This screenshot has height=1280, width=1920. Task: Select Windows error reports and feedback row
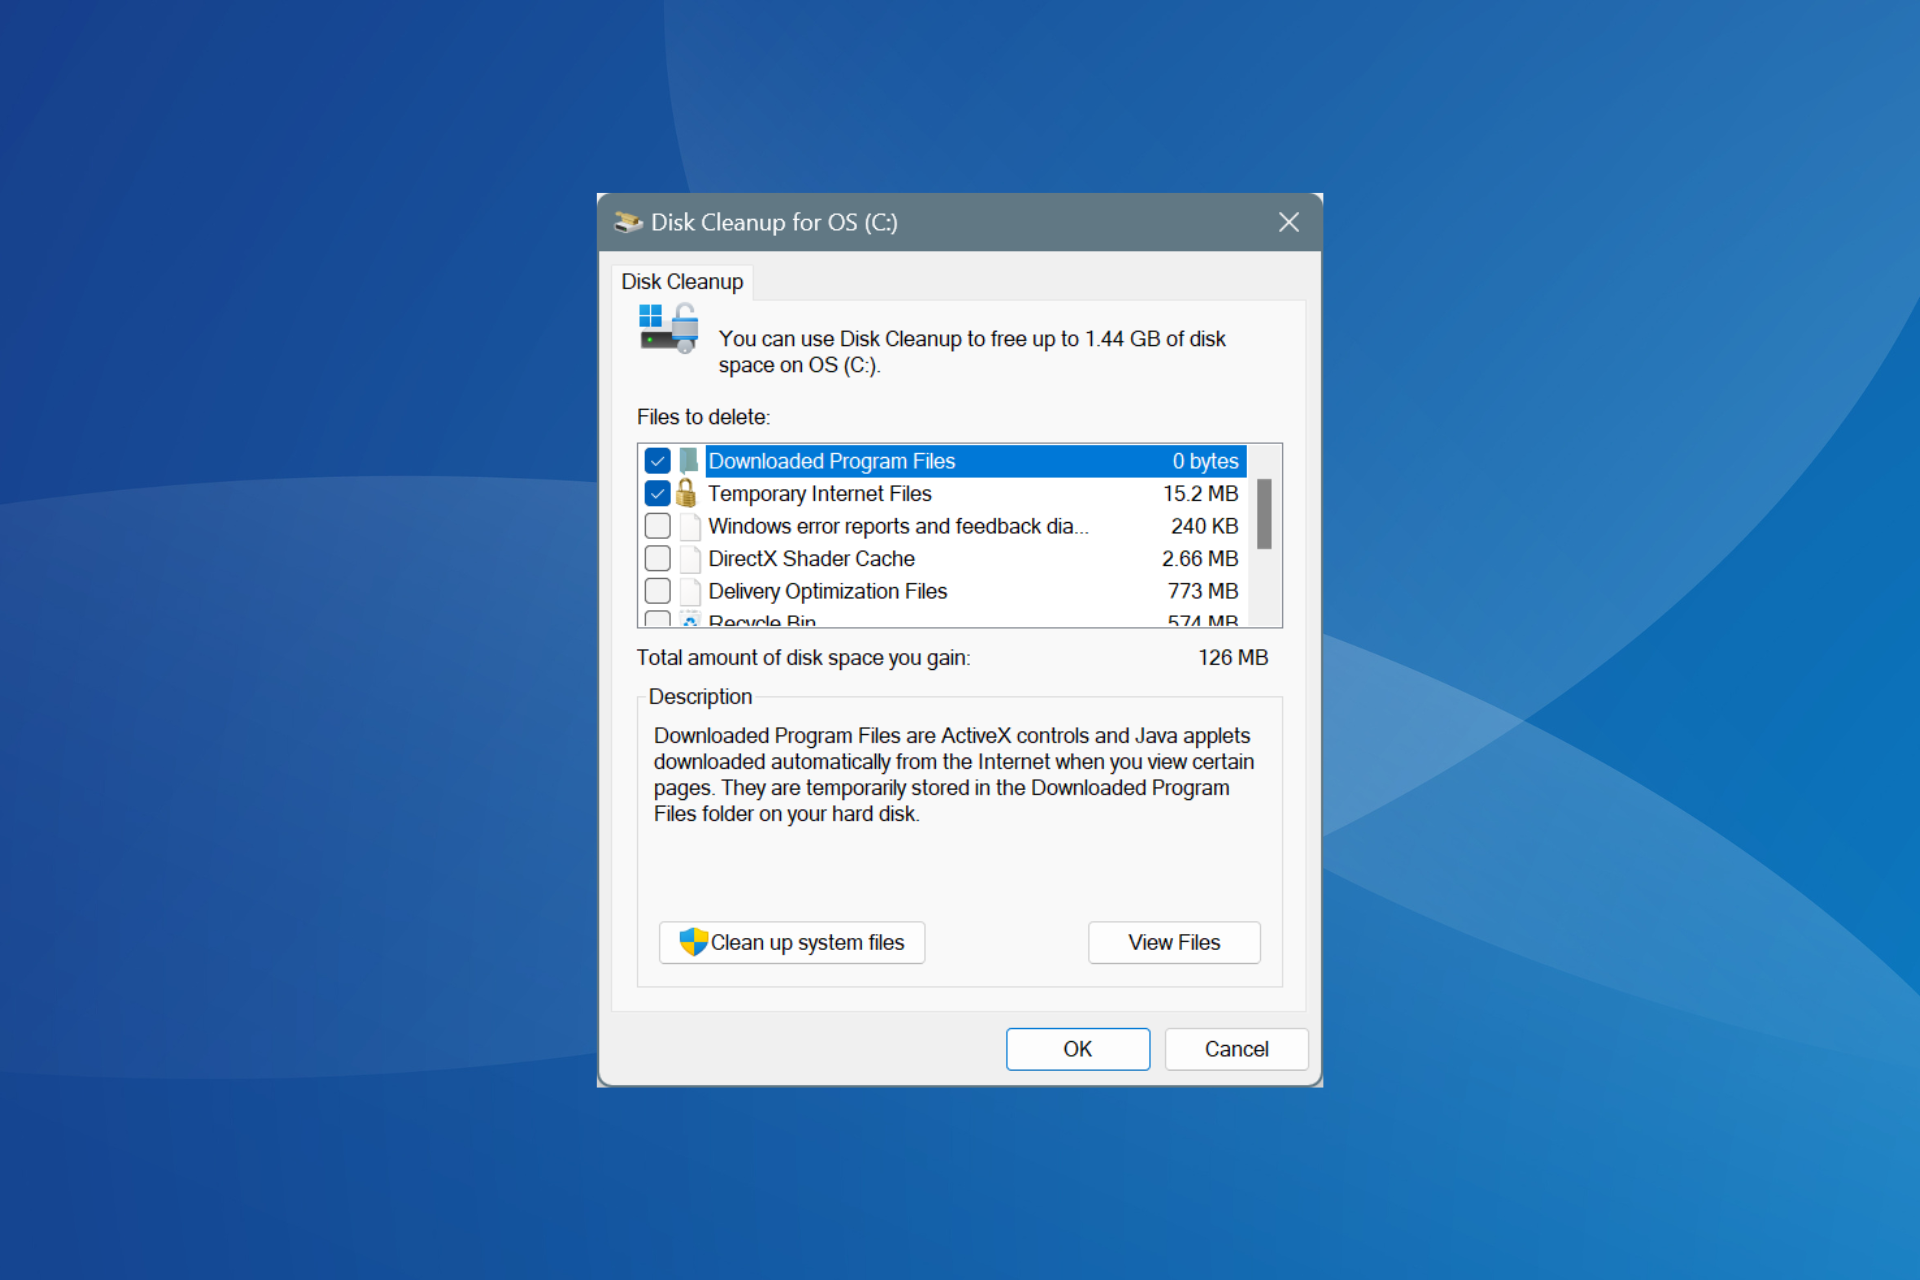click(x=898, y=526)
